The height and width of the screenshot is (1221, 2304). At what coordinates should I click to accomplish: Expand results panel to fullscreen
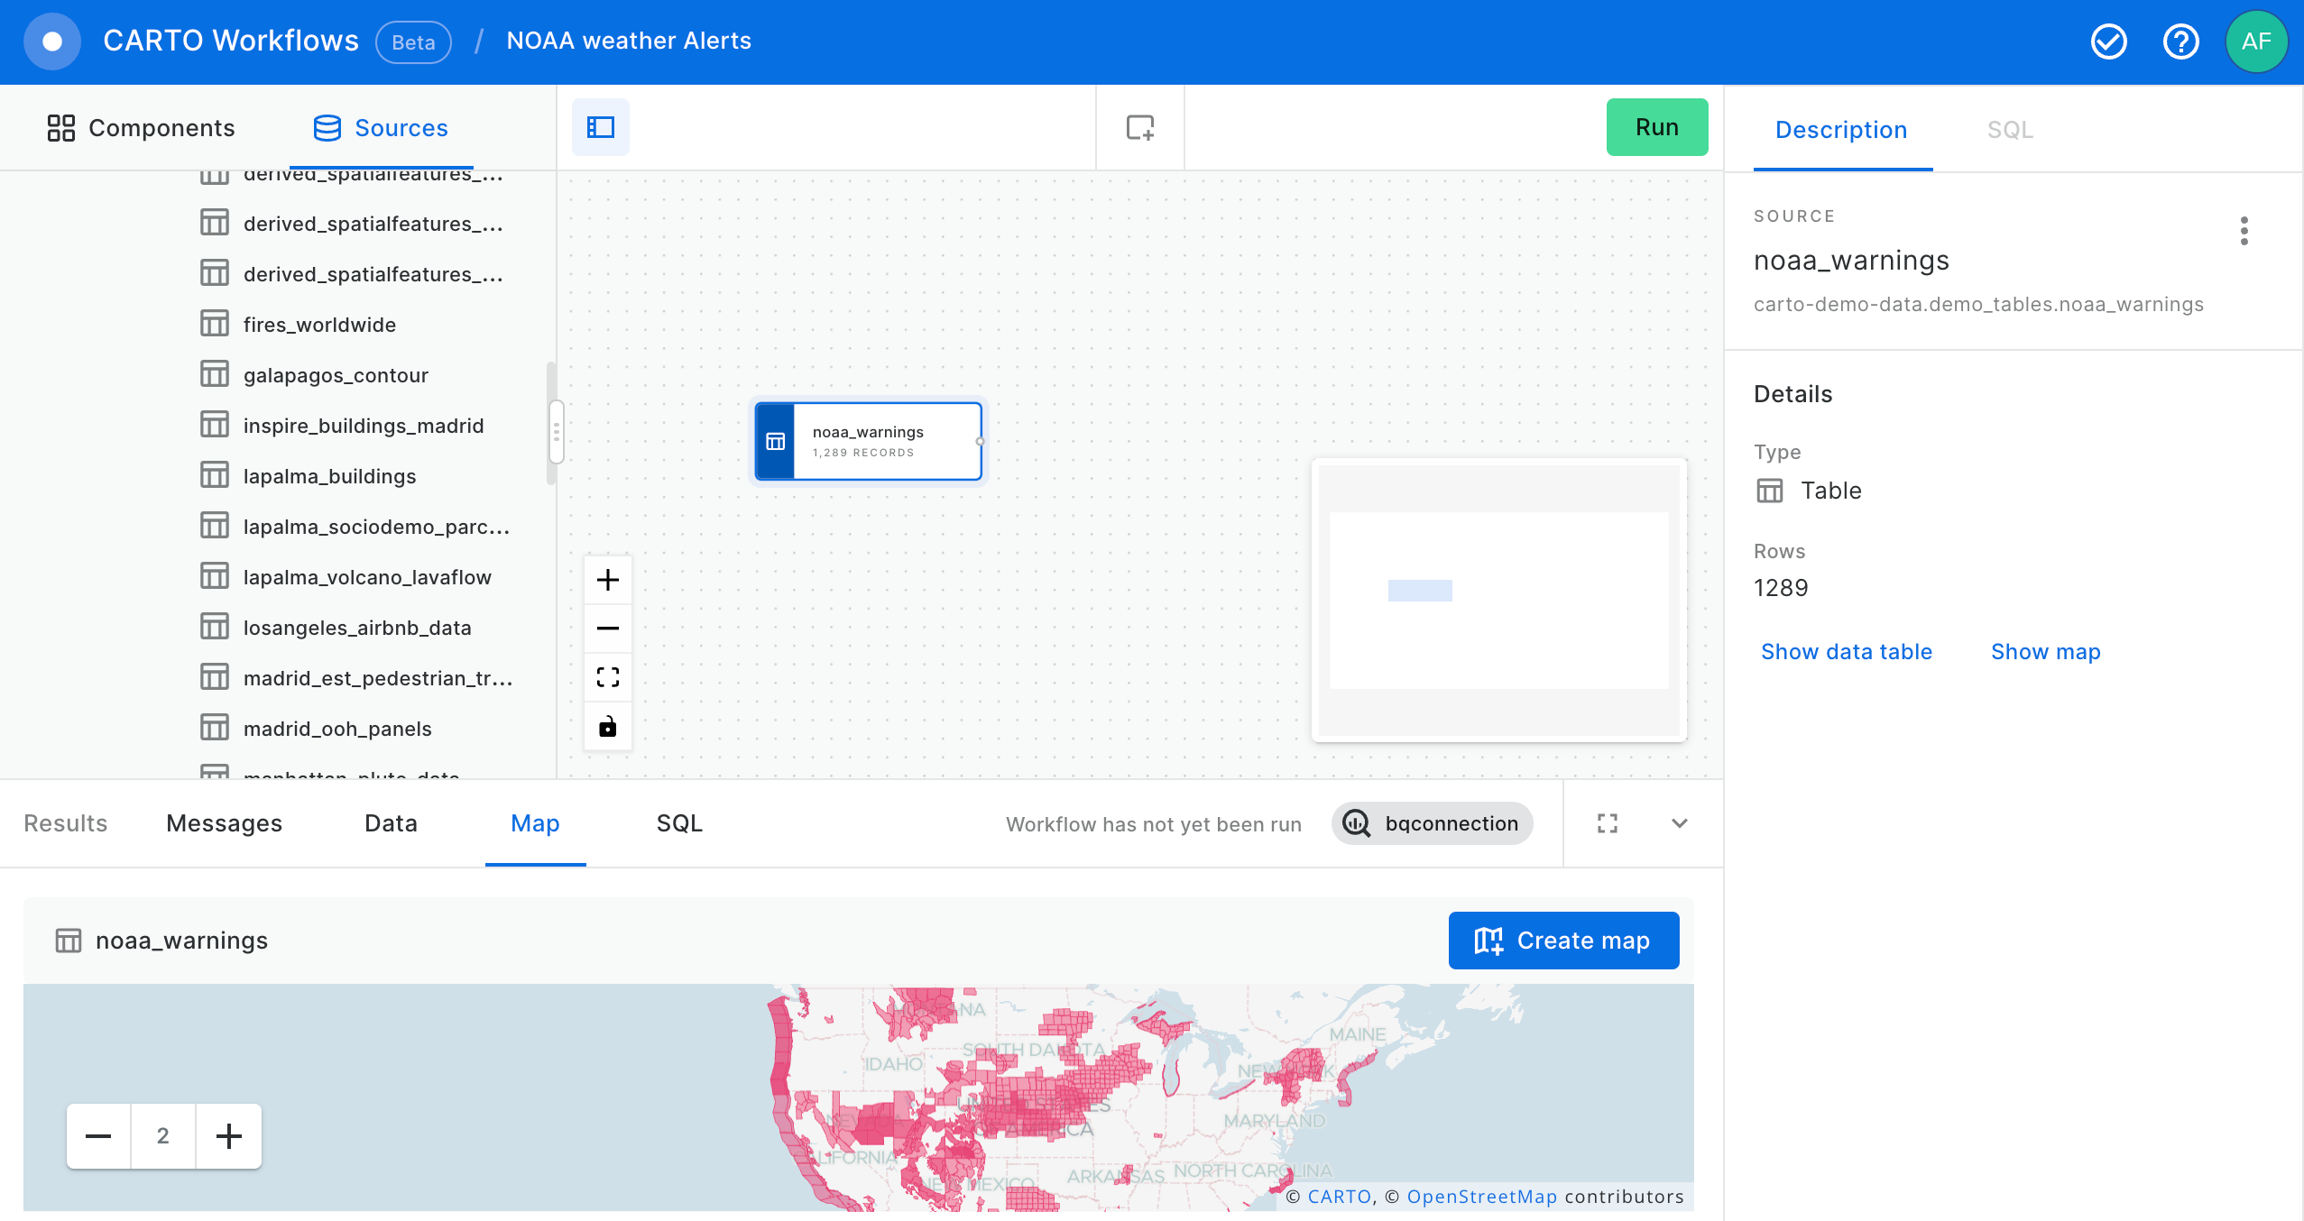tap(1607, 823)
